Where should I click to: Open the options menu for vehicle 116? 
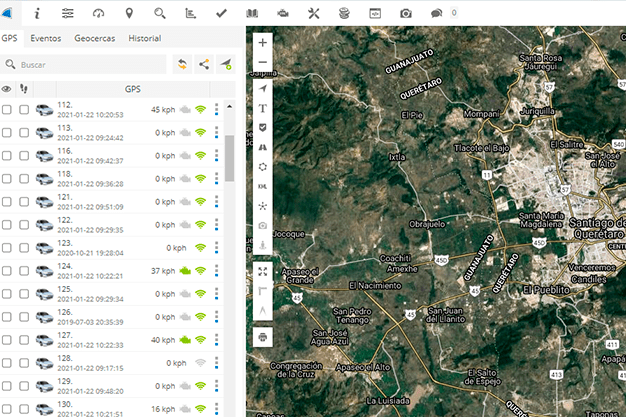click(216, 155)
